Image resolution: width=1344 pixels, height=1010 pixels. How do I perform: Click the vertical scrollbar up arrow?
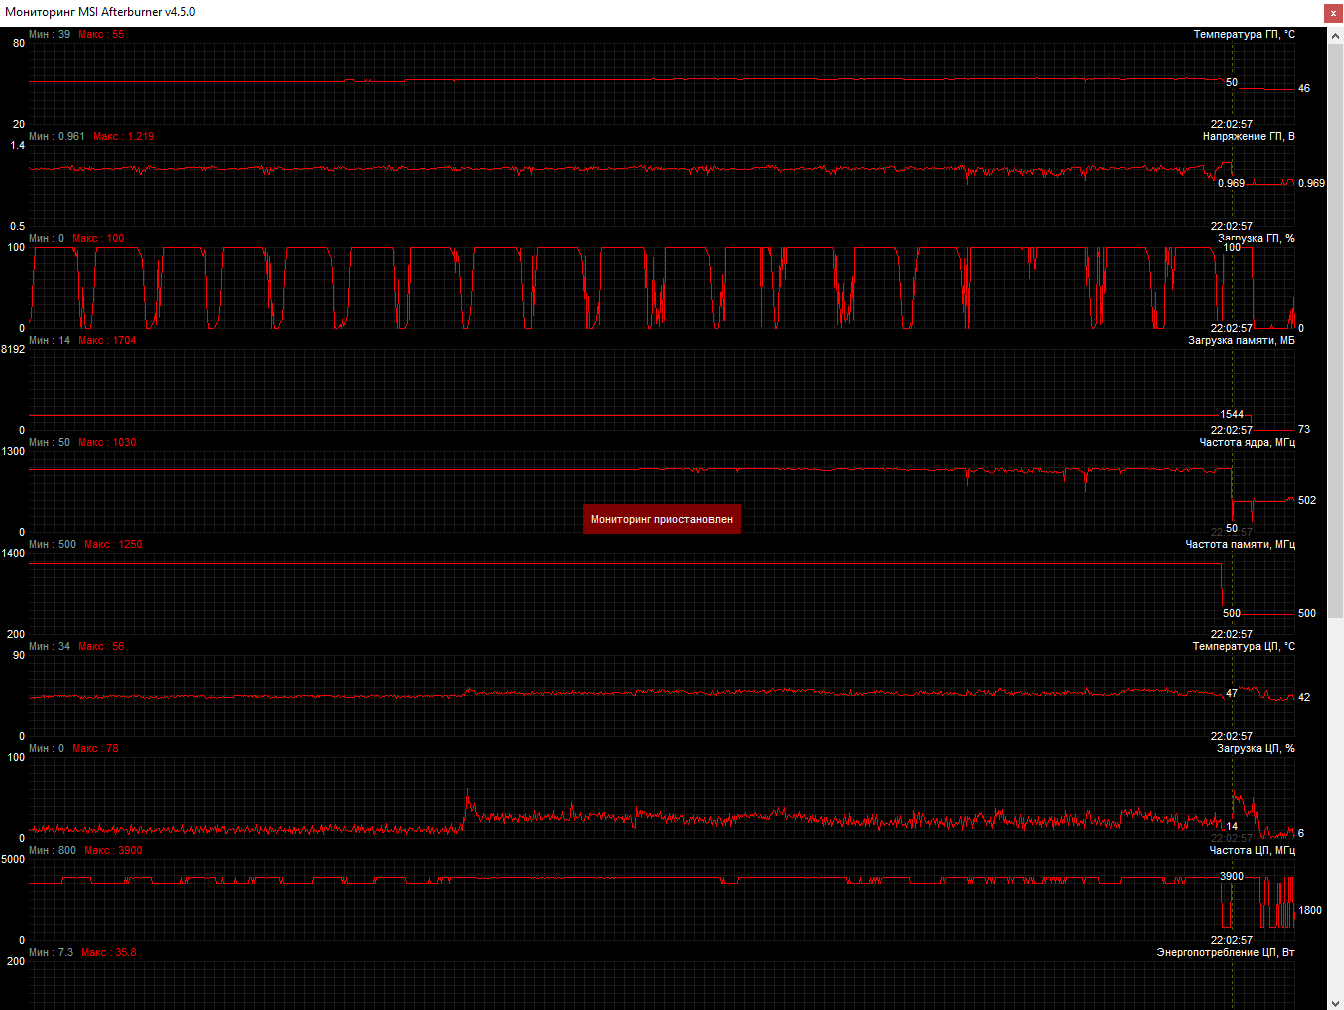[x=1336, y=36]
